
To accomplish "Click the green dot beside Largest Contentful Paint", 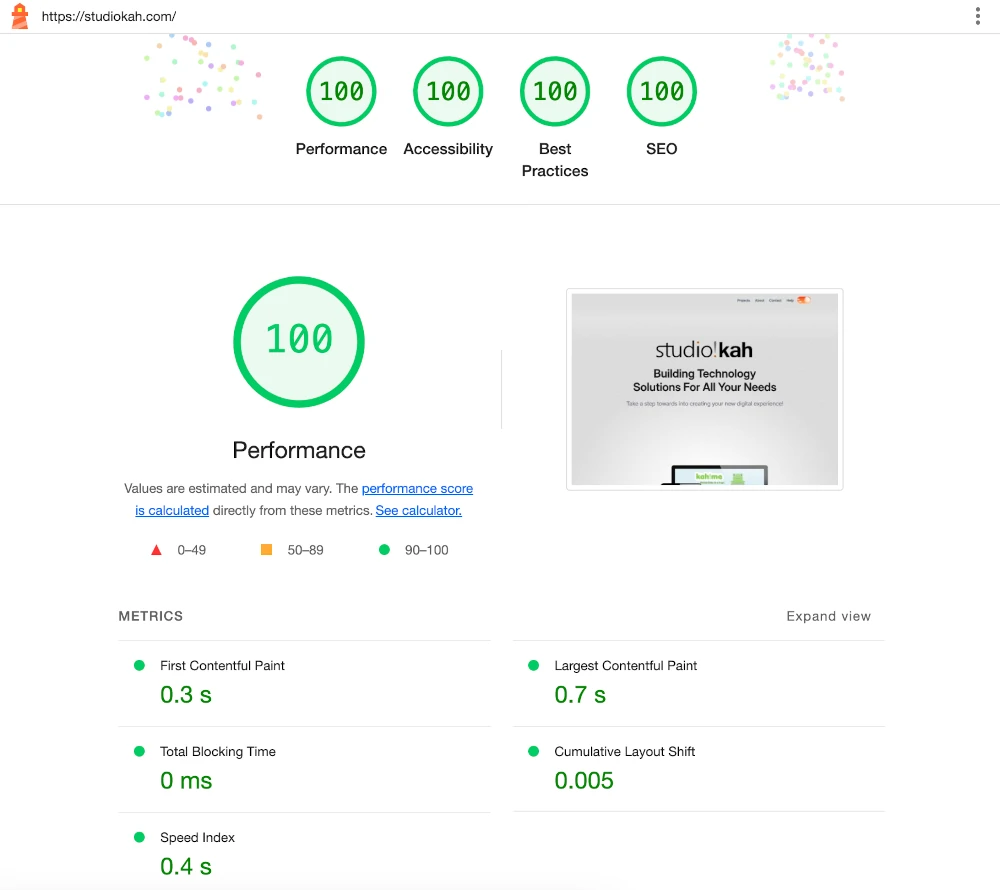I will coord(533,663).
